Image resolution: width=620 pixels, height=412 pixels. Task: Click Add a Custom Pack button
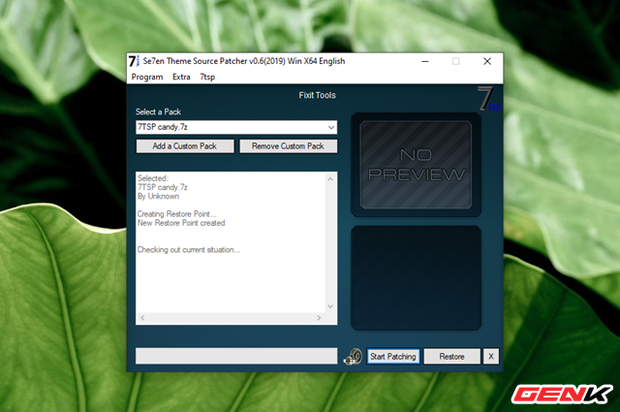(185, 146)
